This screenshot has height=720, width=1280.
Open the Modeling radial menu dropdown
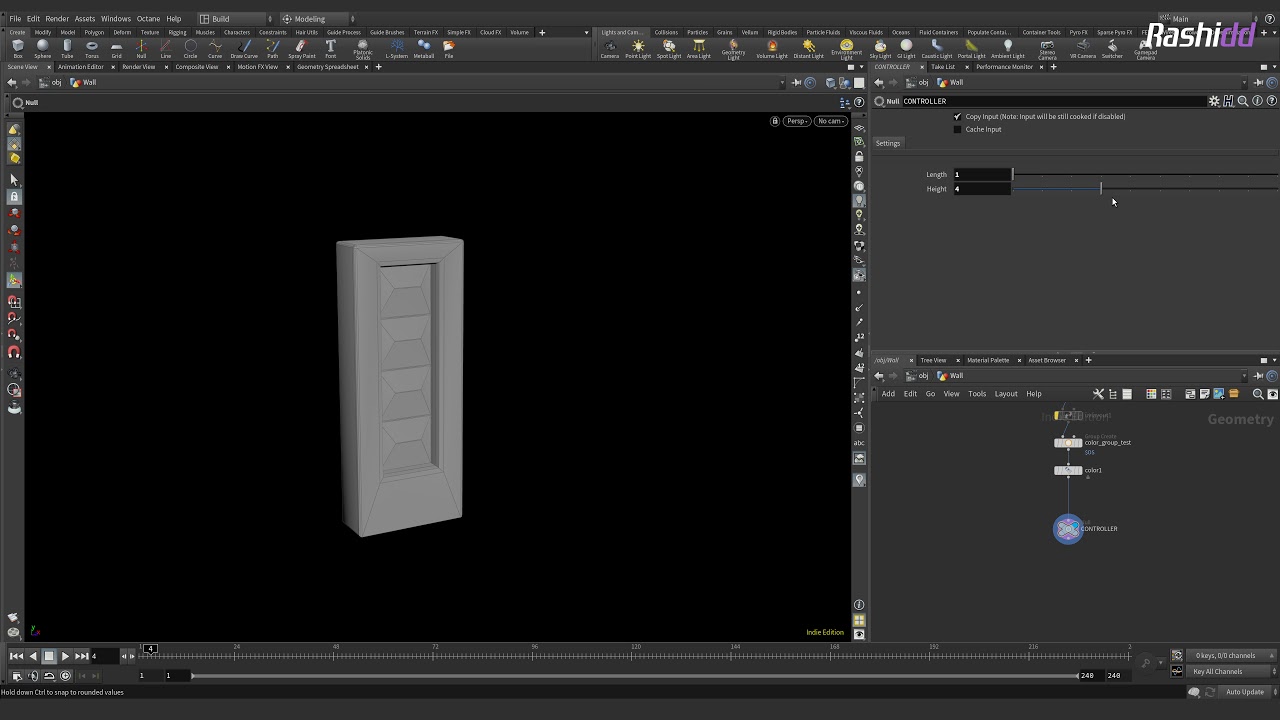pos(316,19)
